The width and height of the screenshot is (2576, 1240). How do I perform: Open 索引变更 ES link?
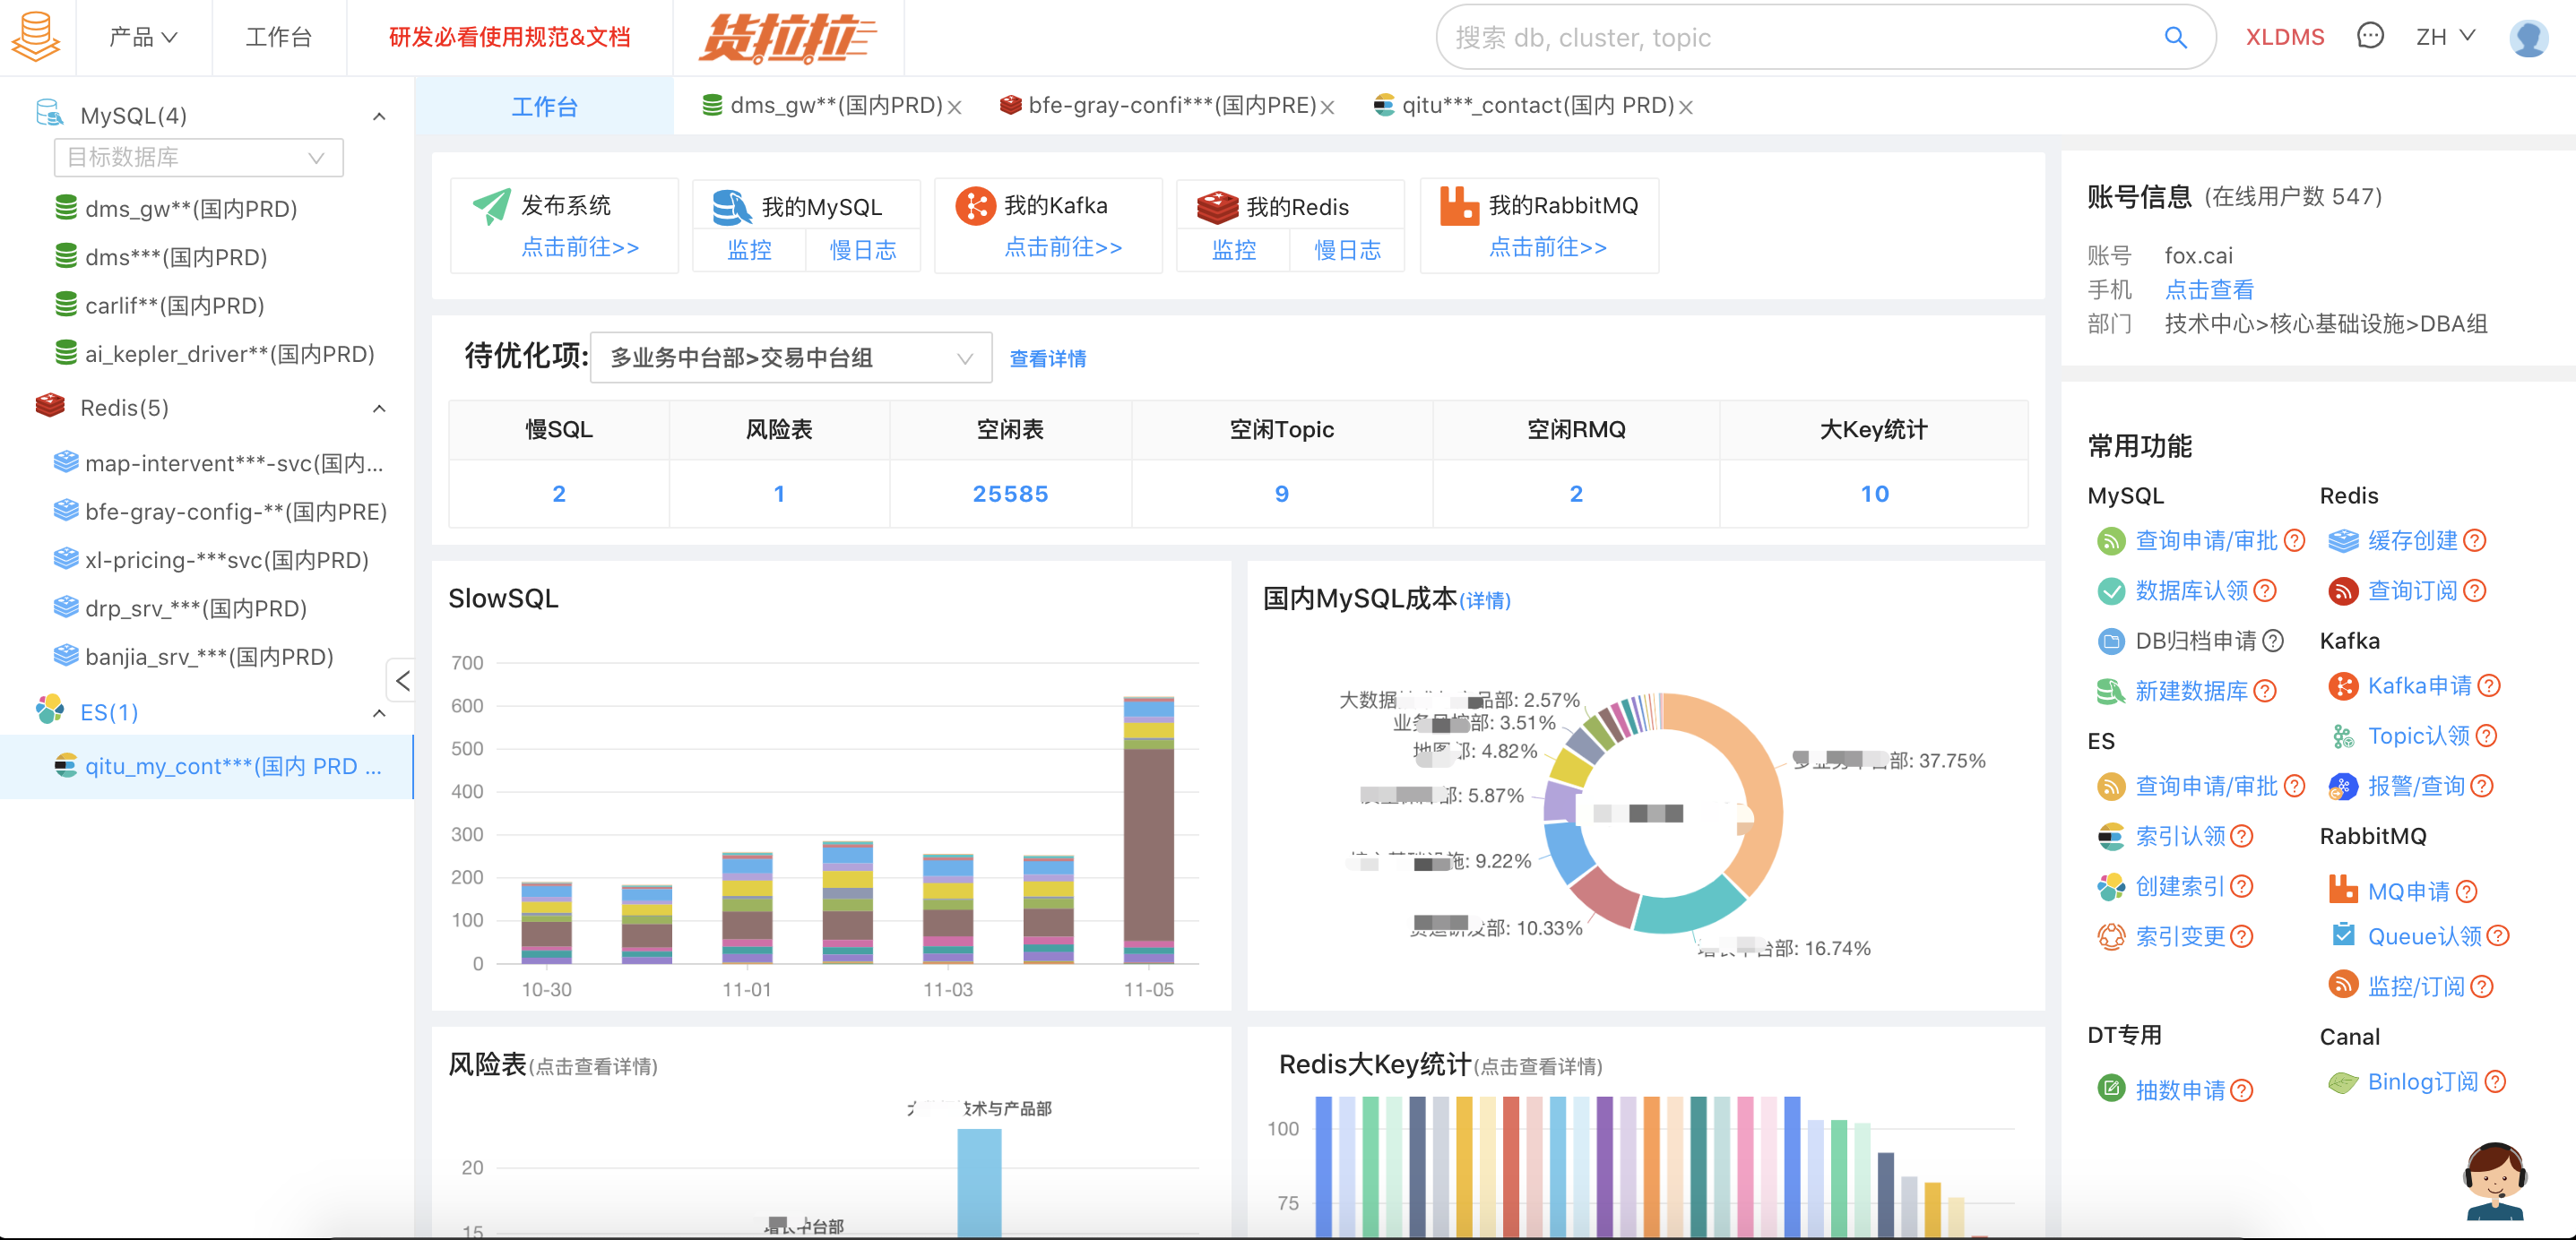(x=2180, y=936)
